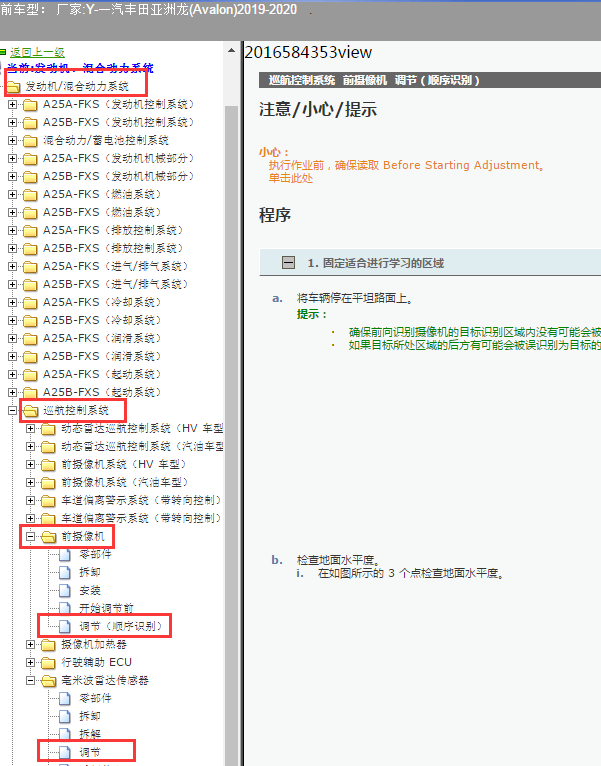The width and height of the screenshot is (601, 766).
Task: Open 零部件 under 毫米波雷达传感器
Action: pyautogui.click(x=95, y=699)
